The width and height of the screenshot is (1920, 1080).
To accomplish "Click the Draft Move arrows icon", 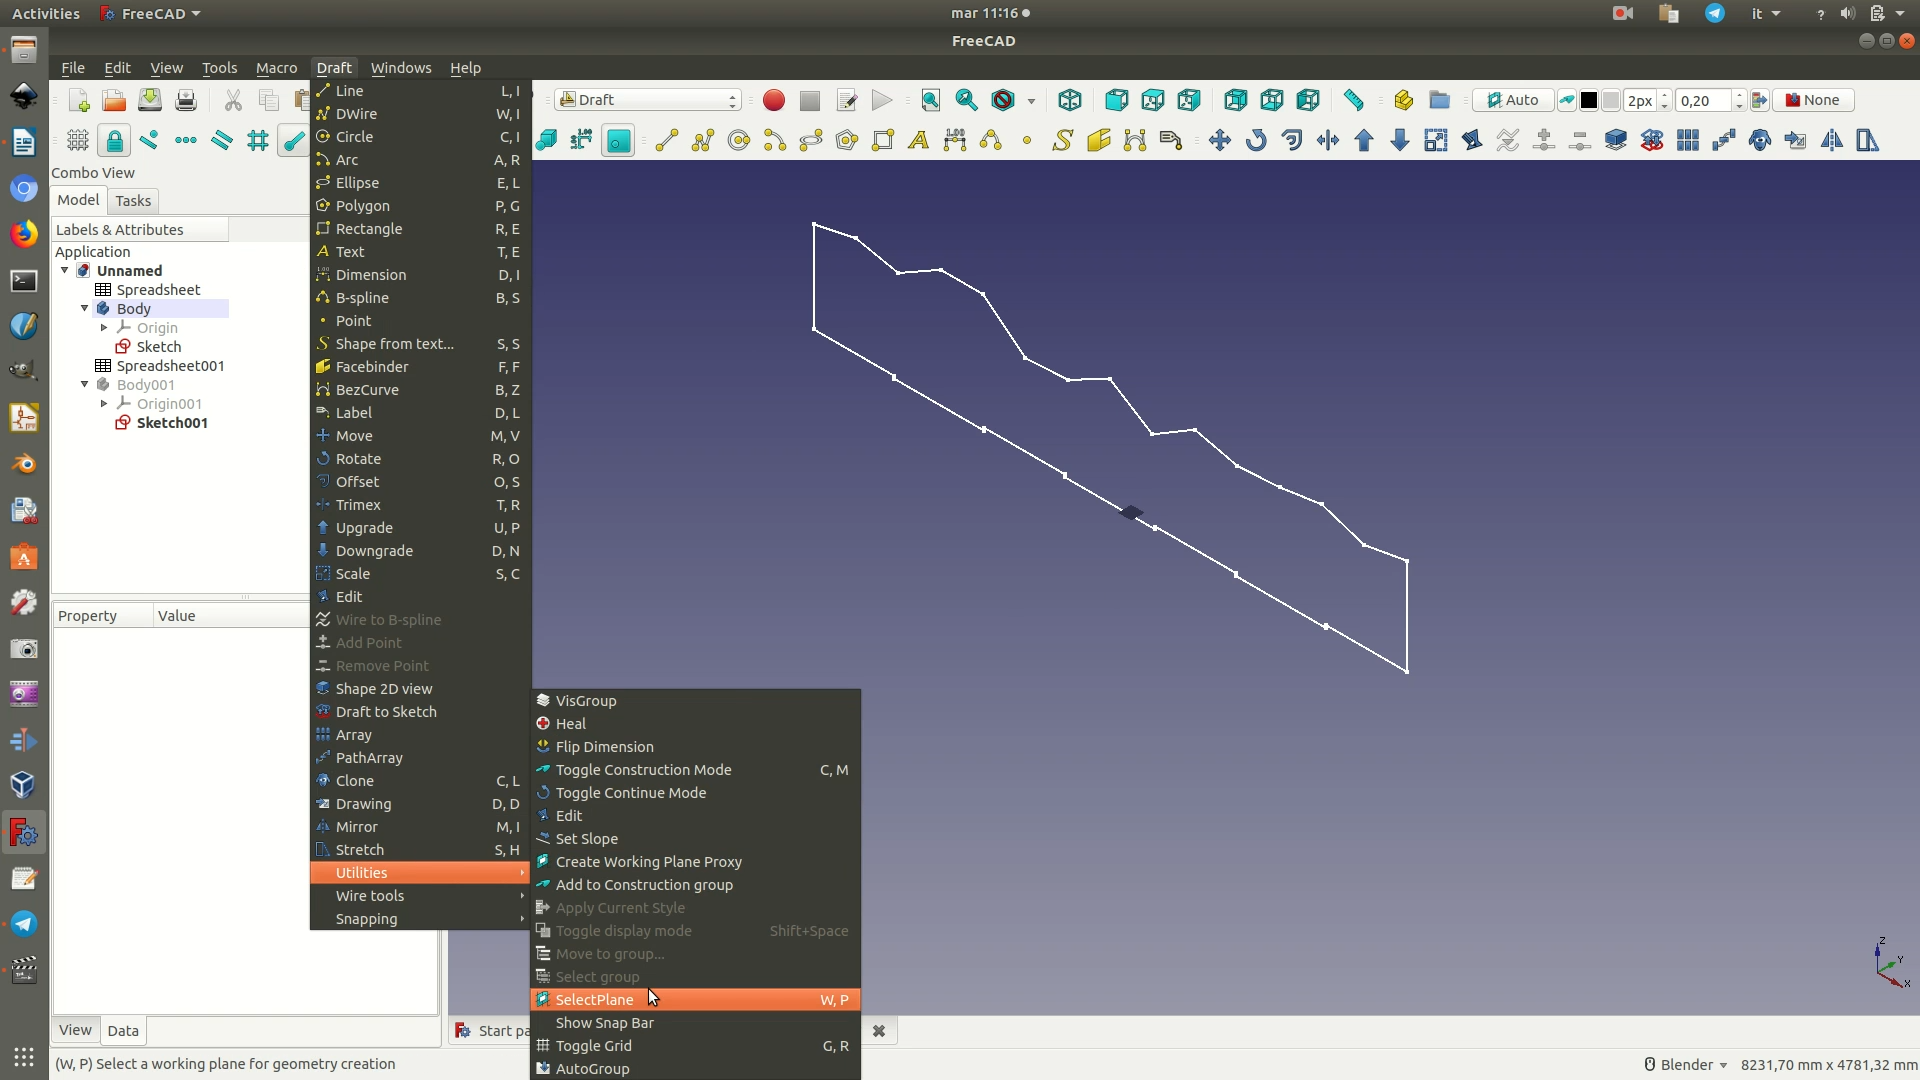I will coord(1219,140).
